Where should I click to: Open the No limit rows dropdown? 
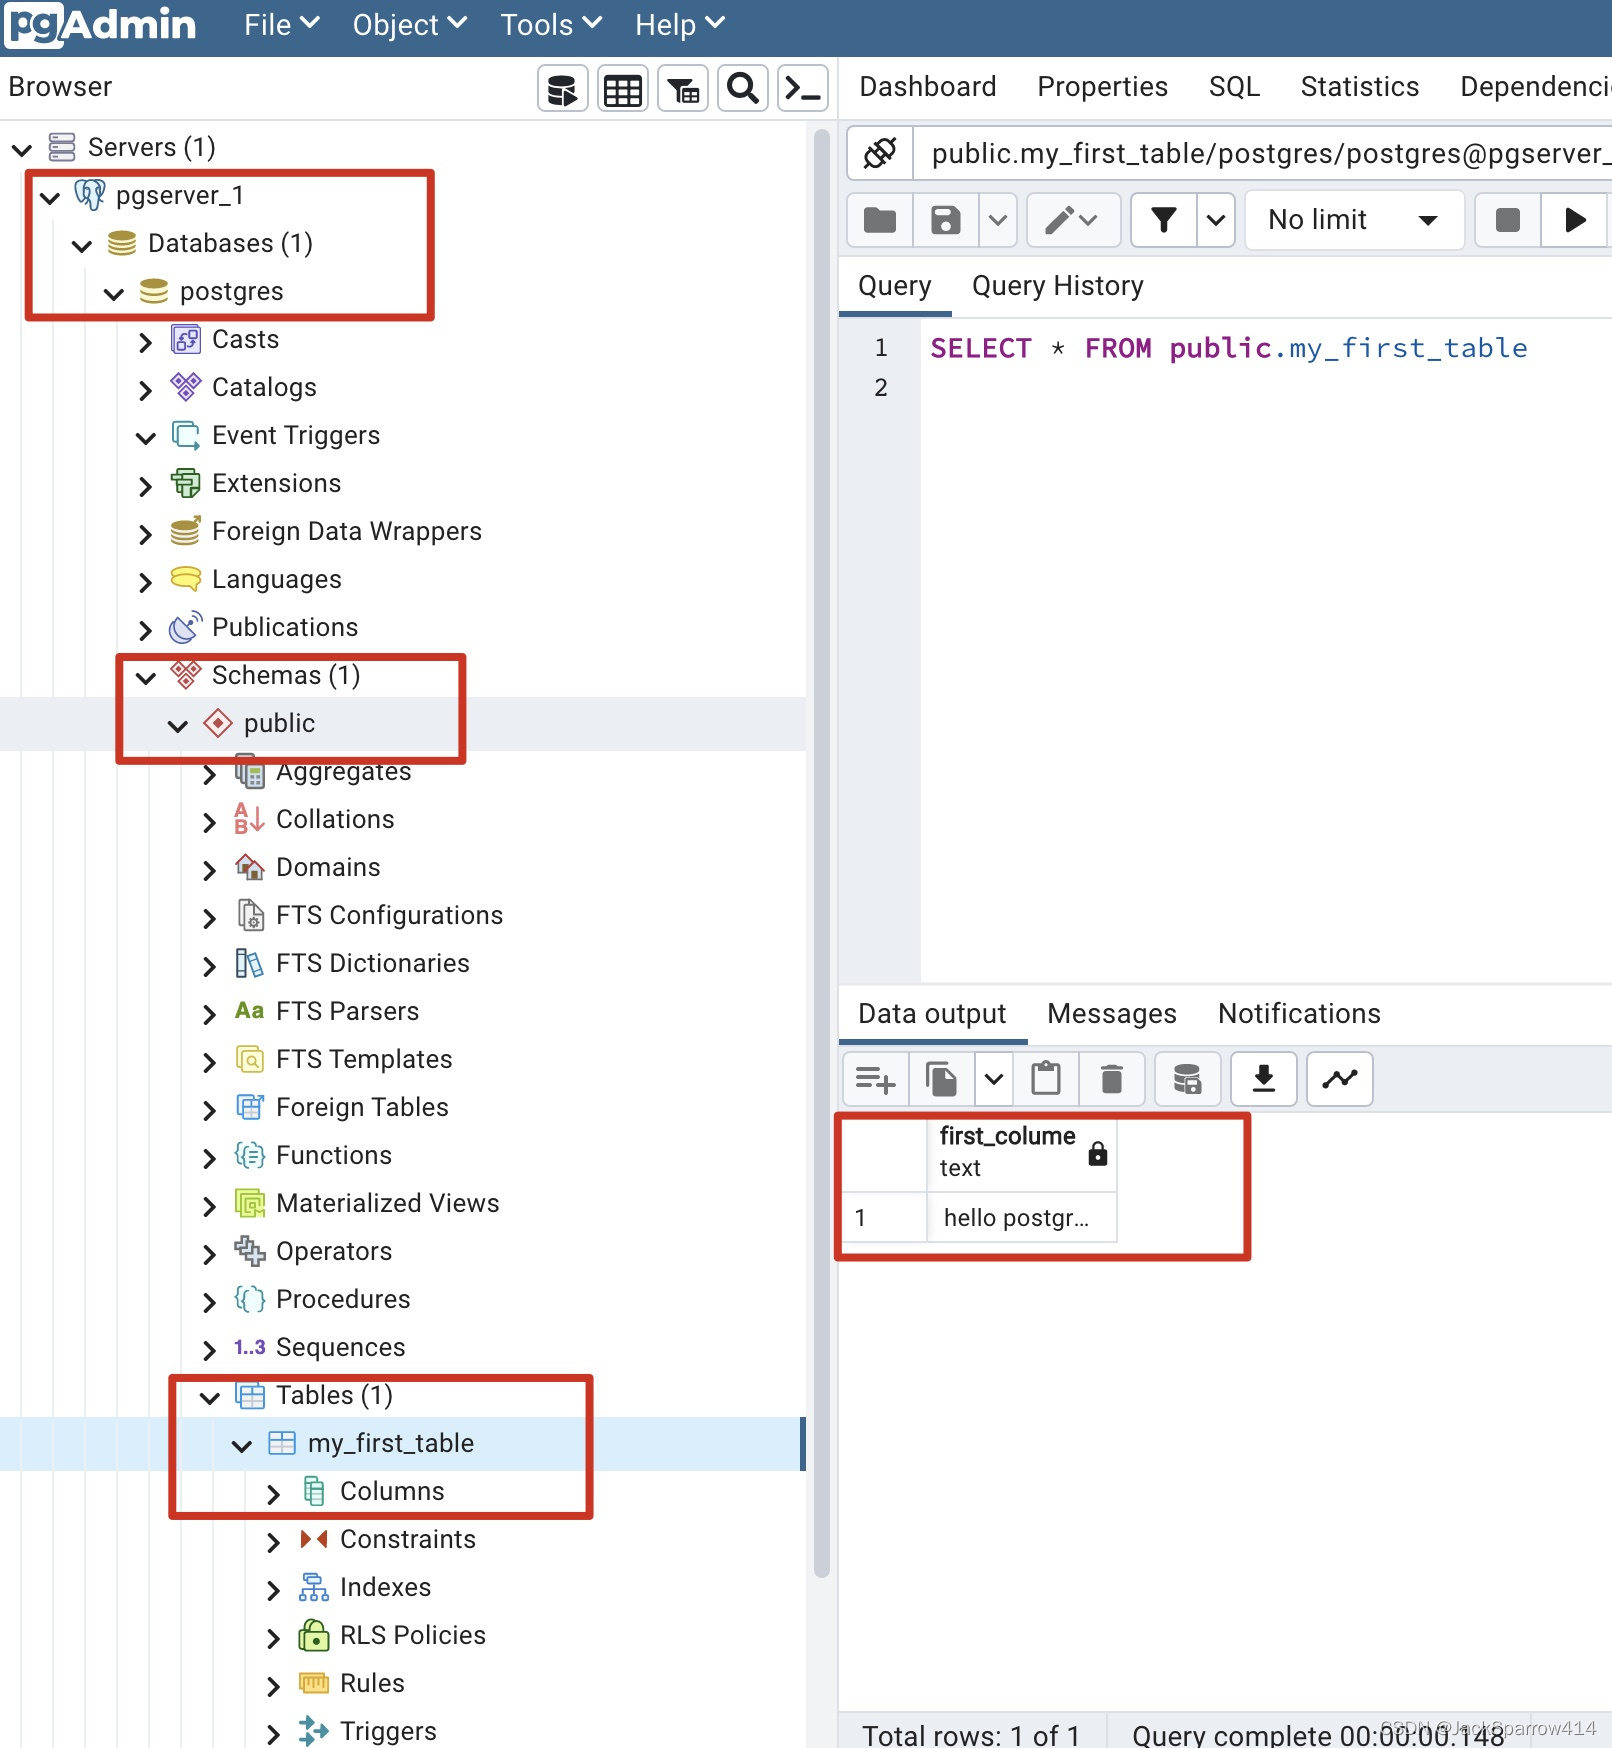click(x=1354, y=220)
